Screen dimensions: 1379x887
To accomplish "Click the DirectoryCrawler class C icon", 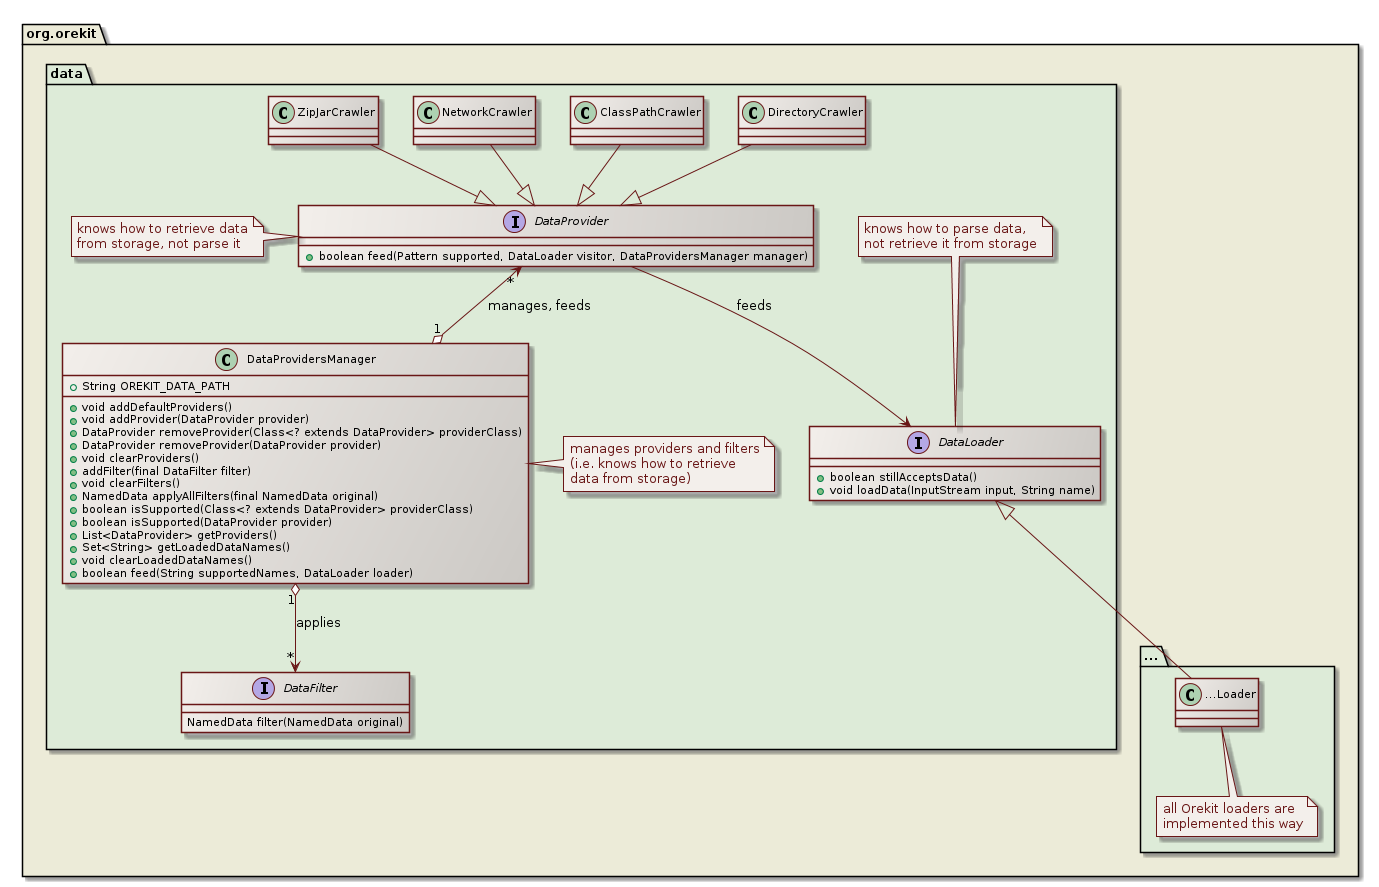I will [754, 112].
